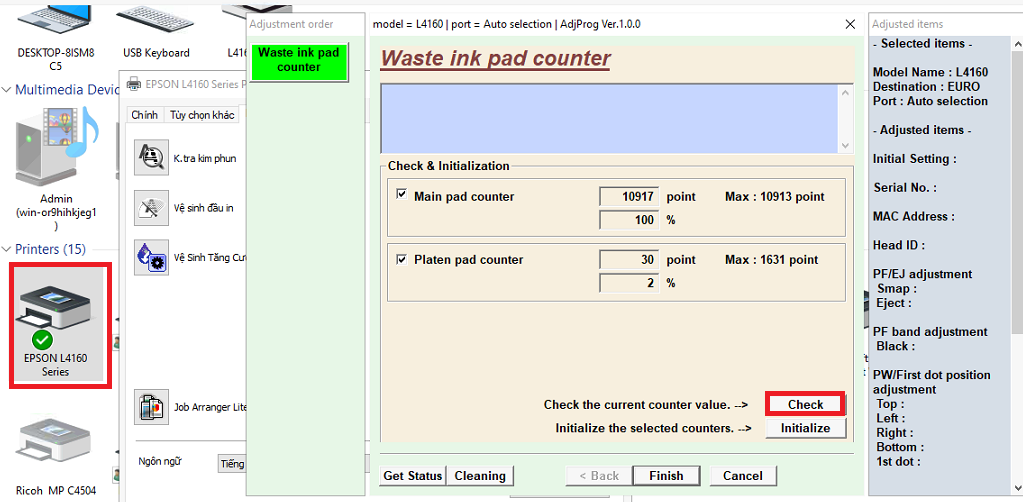
Task: Open K.tra kim phun nozzle check icon
Action: (151, 158)
